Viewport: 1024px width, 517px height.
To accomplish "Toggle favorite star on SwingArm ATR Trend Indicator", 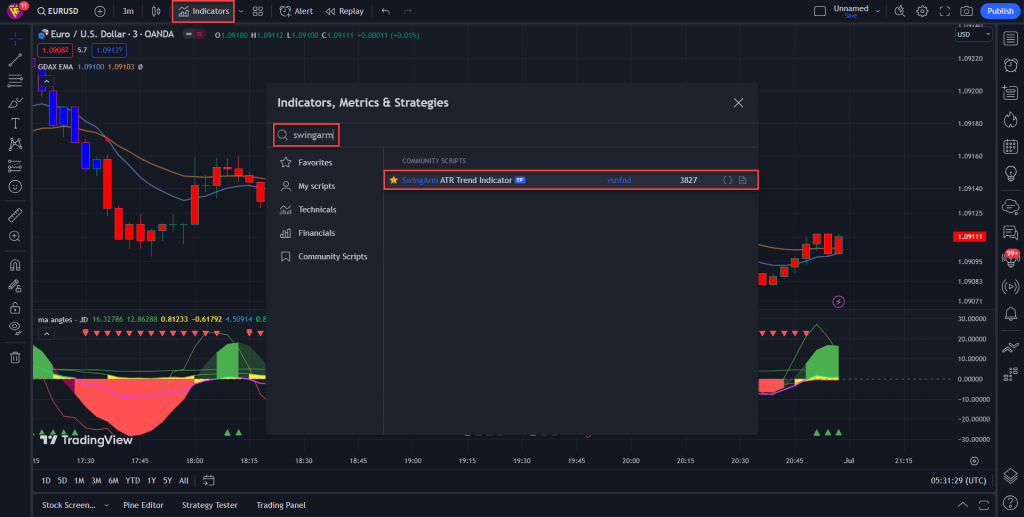I will click(x=393, y=180).
